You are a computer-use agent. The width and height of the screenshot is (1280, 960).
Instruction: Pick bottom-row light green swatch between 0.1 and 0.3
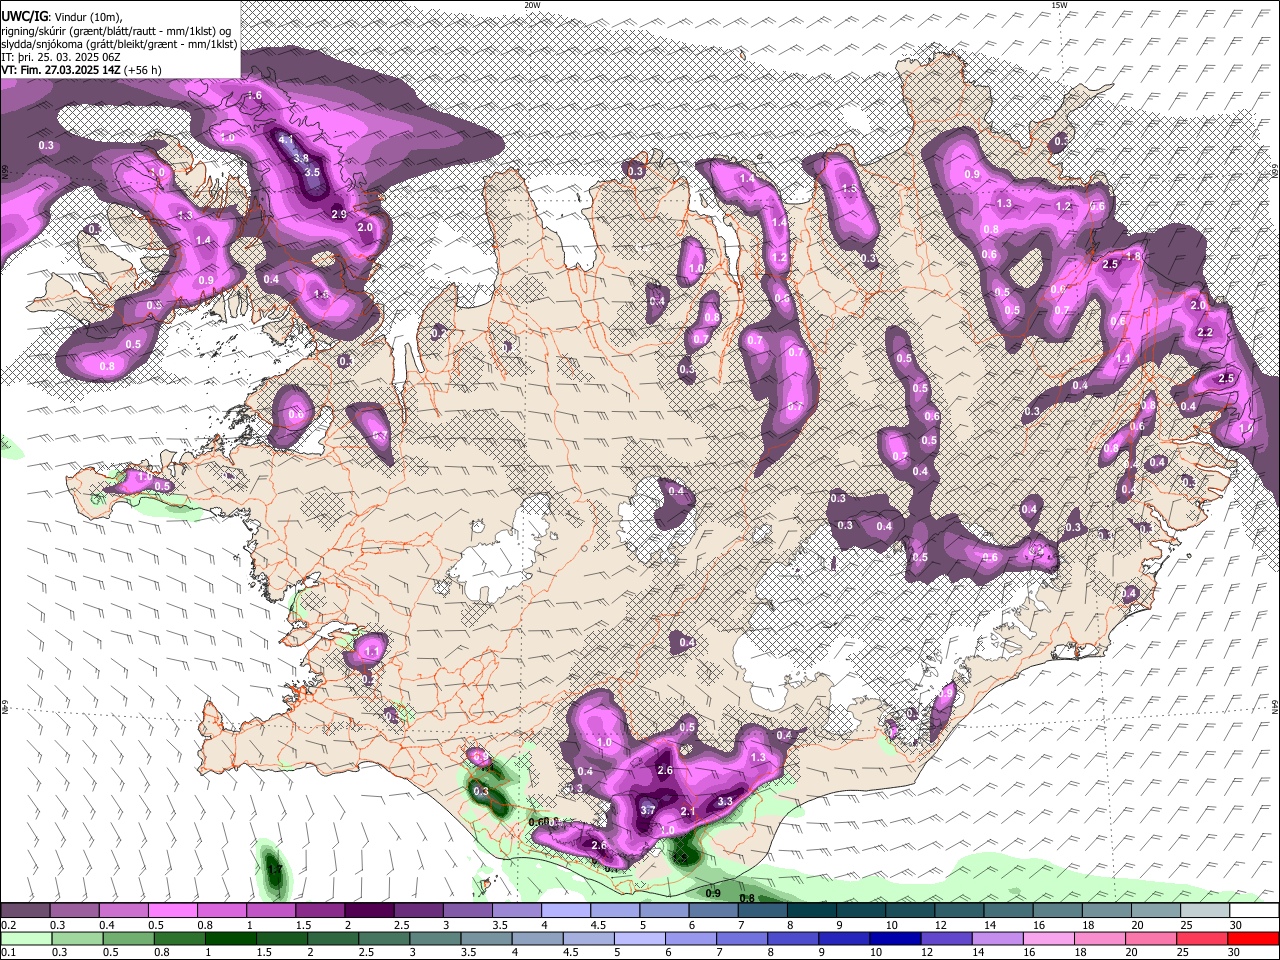tap(25, 938)
